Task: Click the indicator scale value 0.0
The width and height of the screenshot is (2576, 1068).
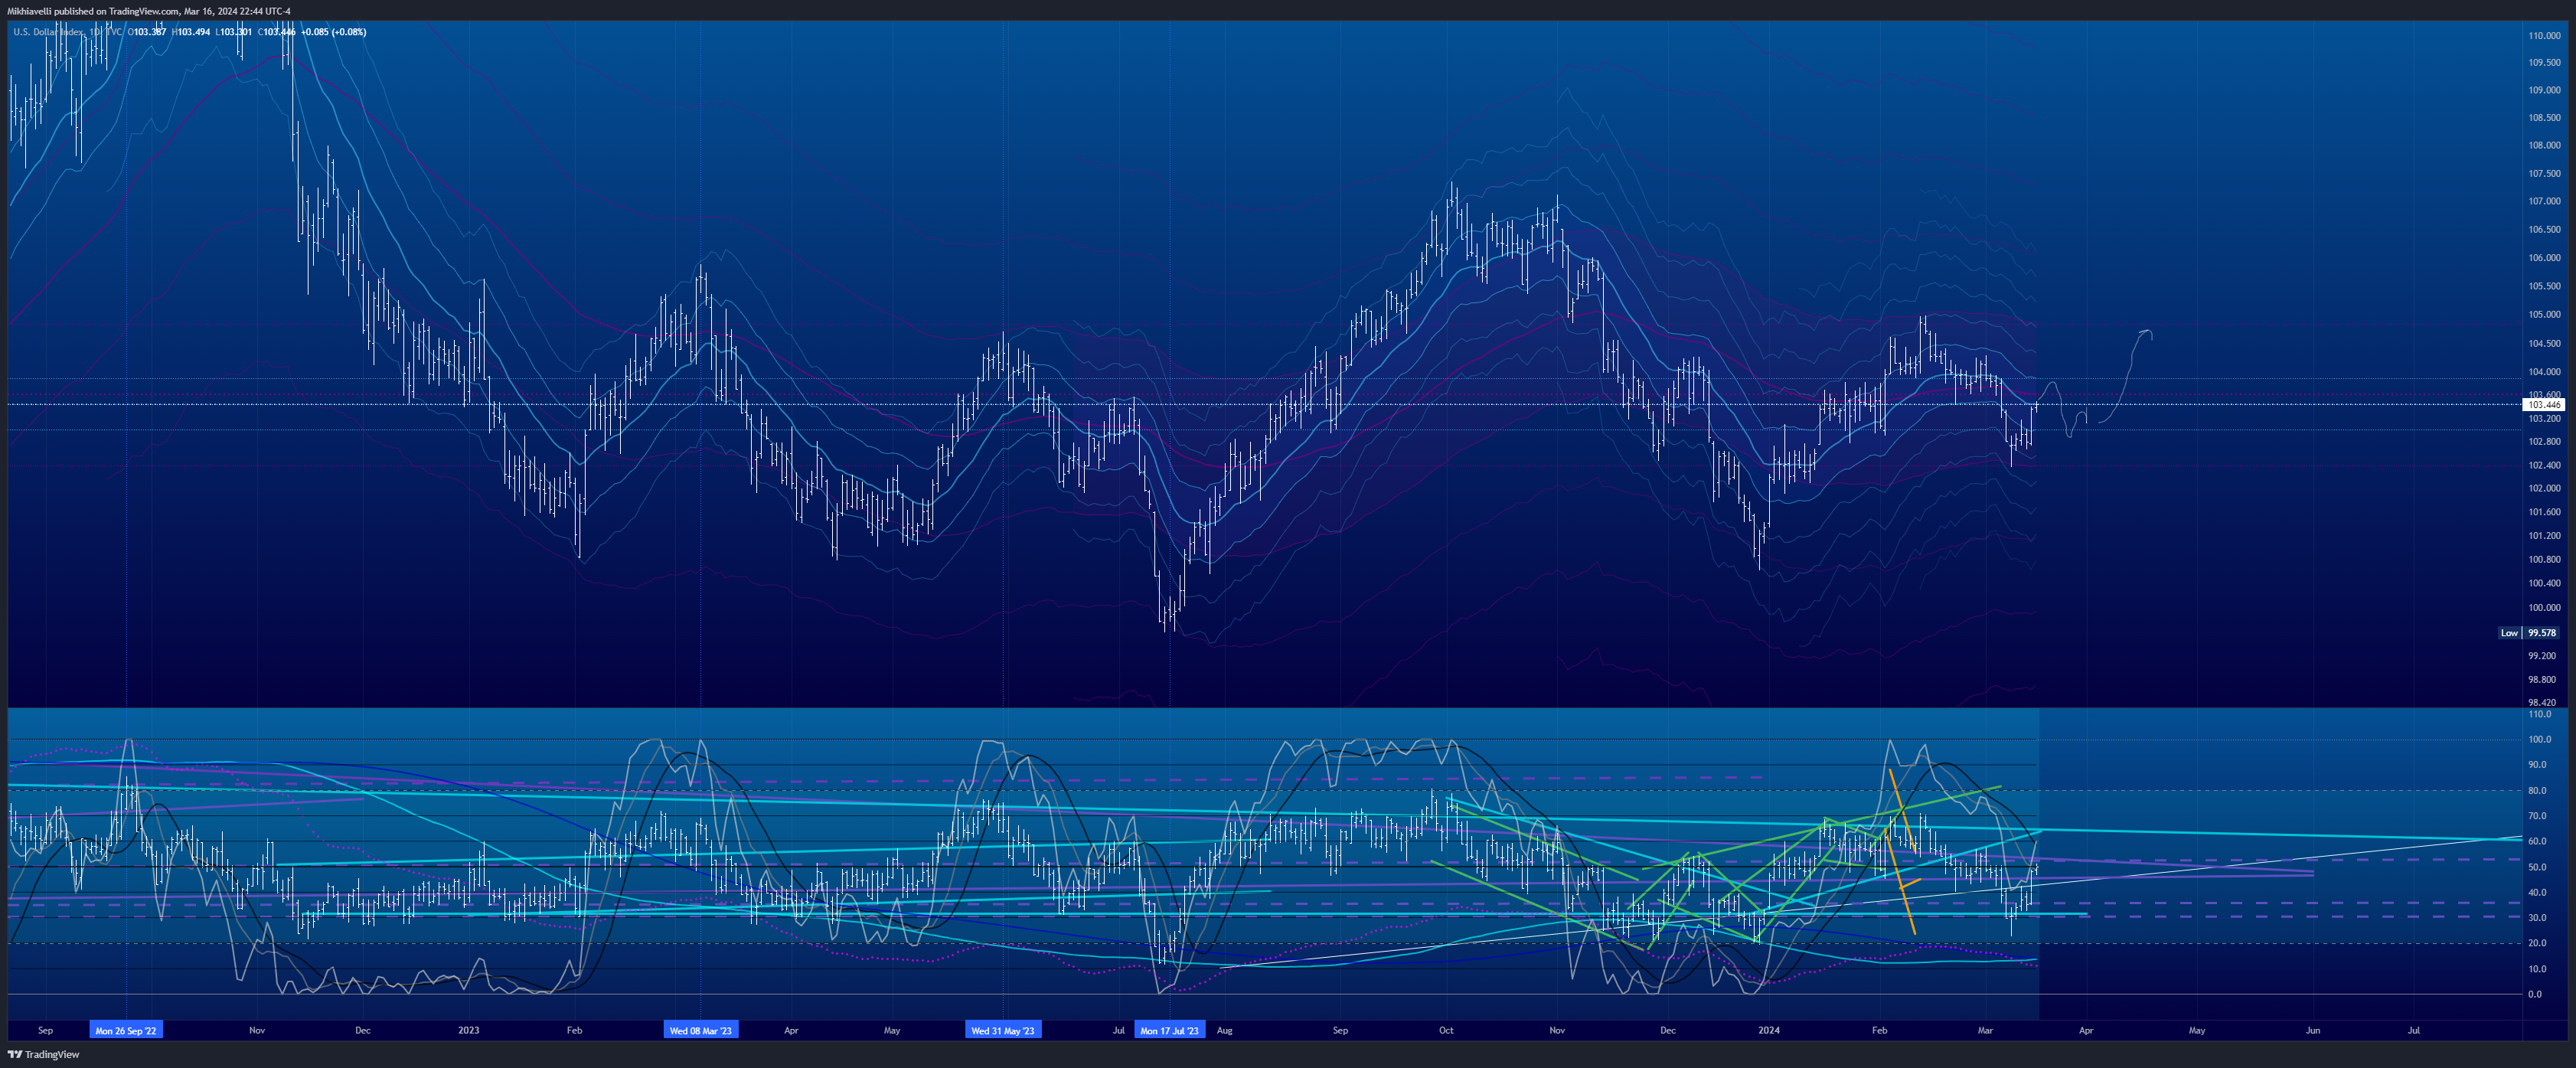Action: (x=2535, y=995)
